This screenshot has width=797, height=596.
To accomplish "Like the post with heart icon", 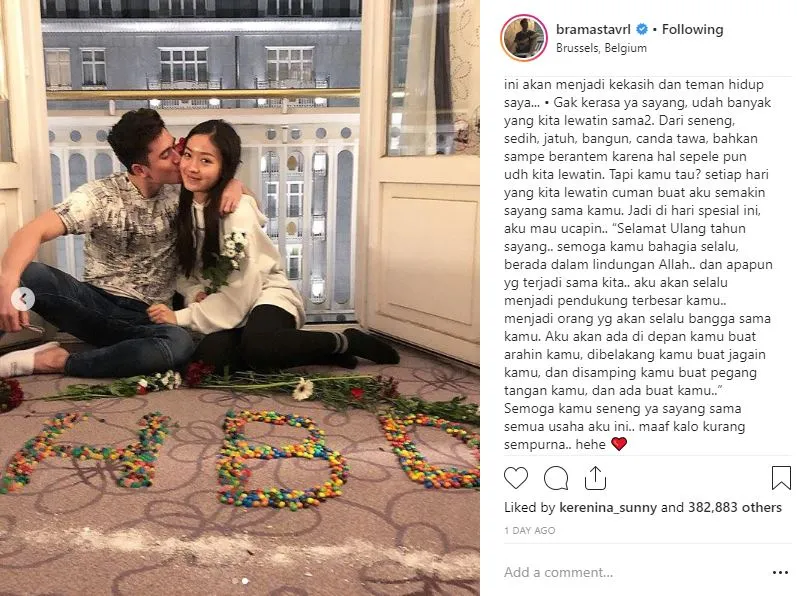I will (x=516, y=478).
